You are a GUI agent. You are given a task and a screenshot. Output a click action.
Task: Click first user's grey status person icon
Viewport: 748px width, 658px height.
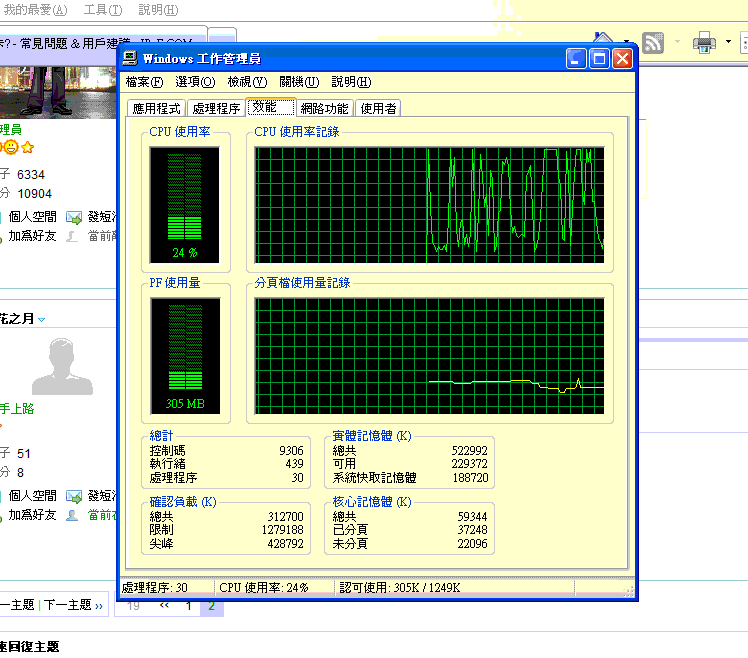(72, 236)
